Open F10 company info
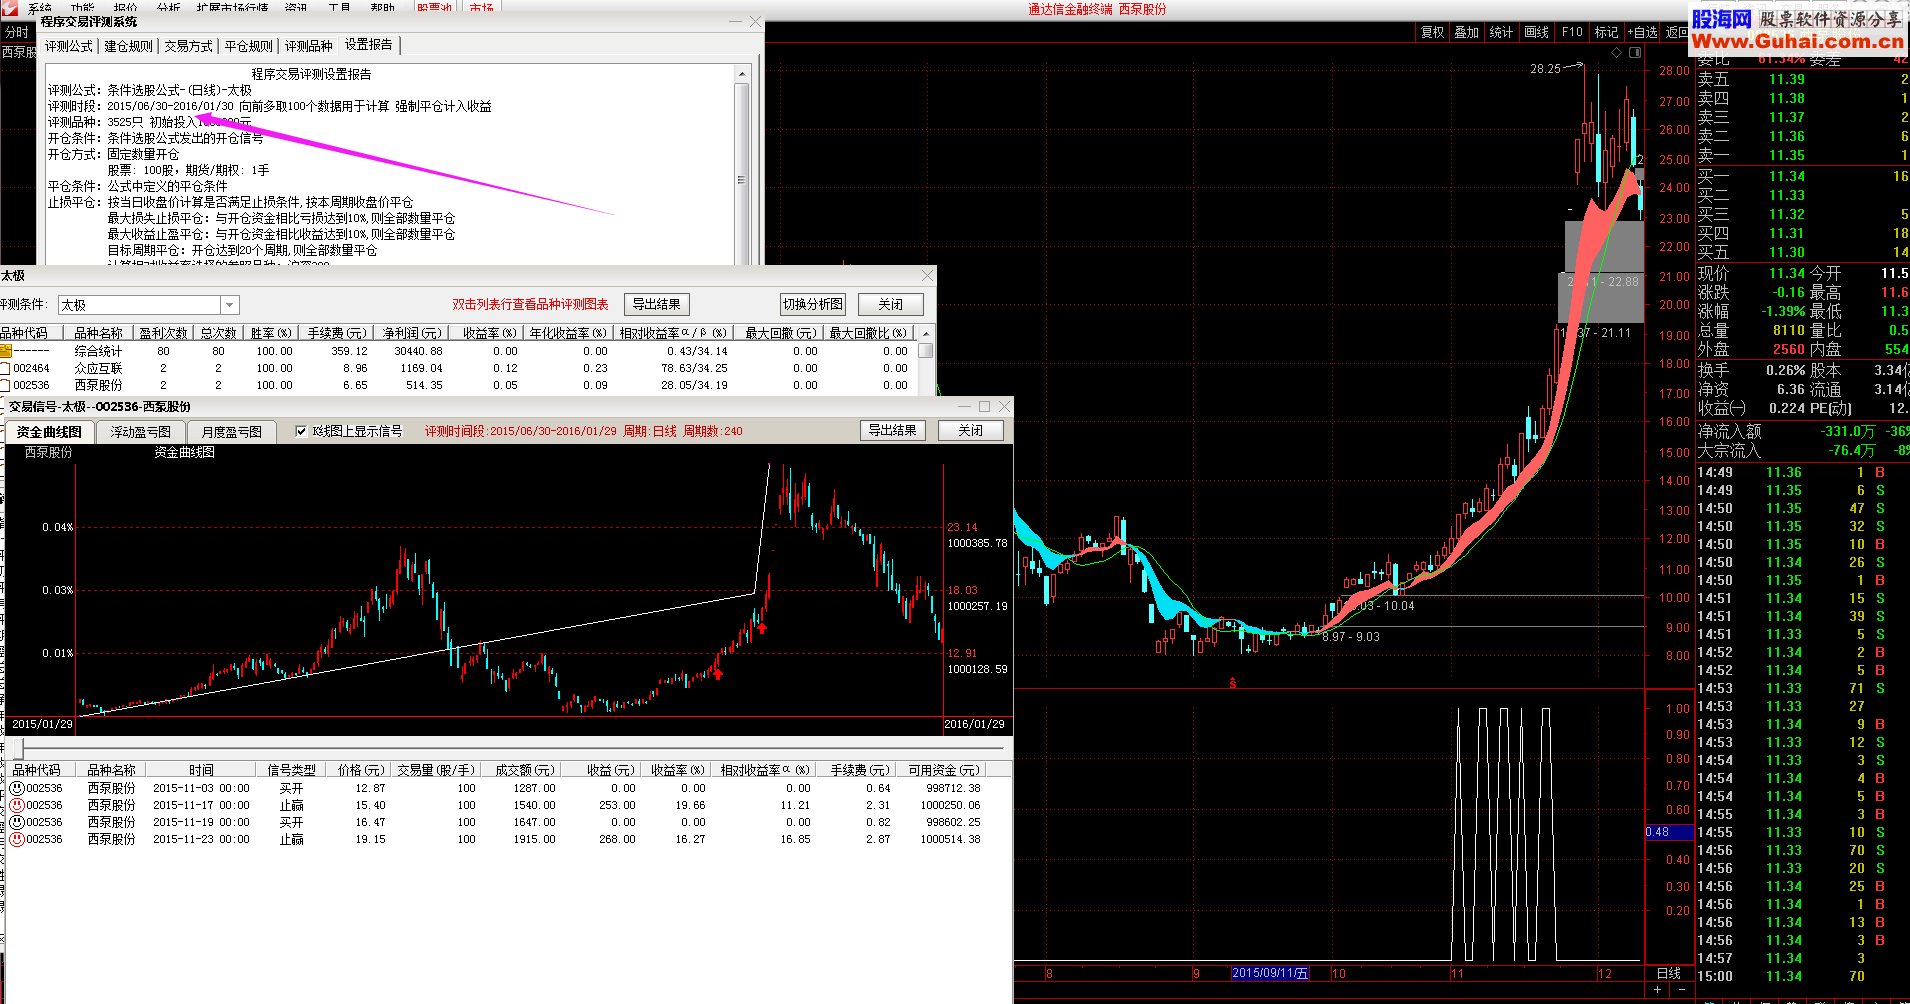Screen dimensions: 1910x1004 [1572, 32]
